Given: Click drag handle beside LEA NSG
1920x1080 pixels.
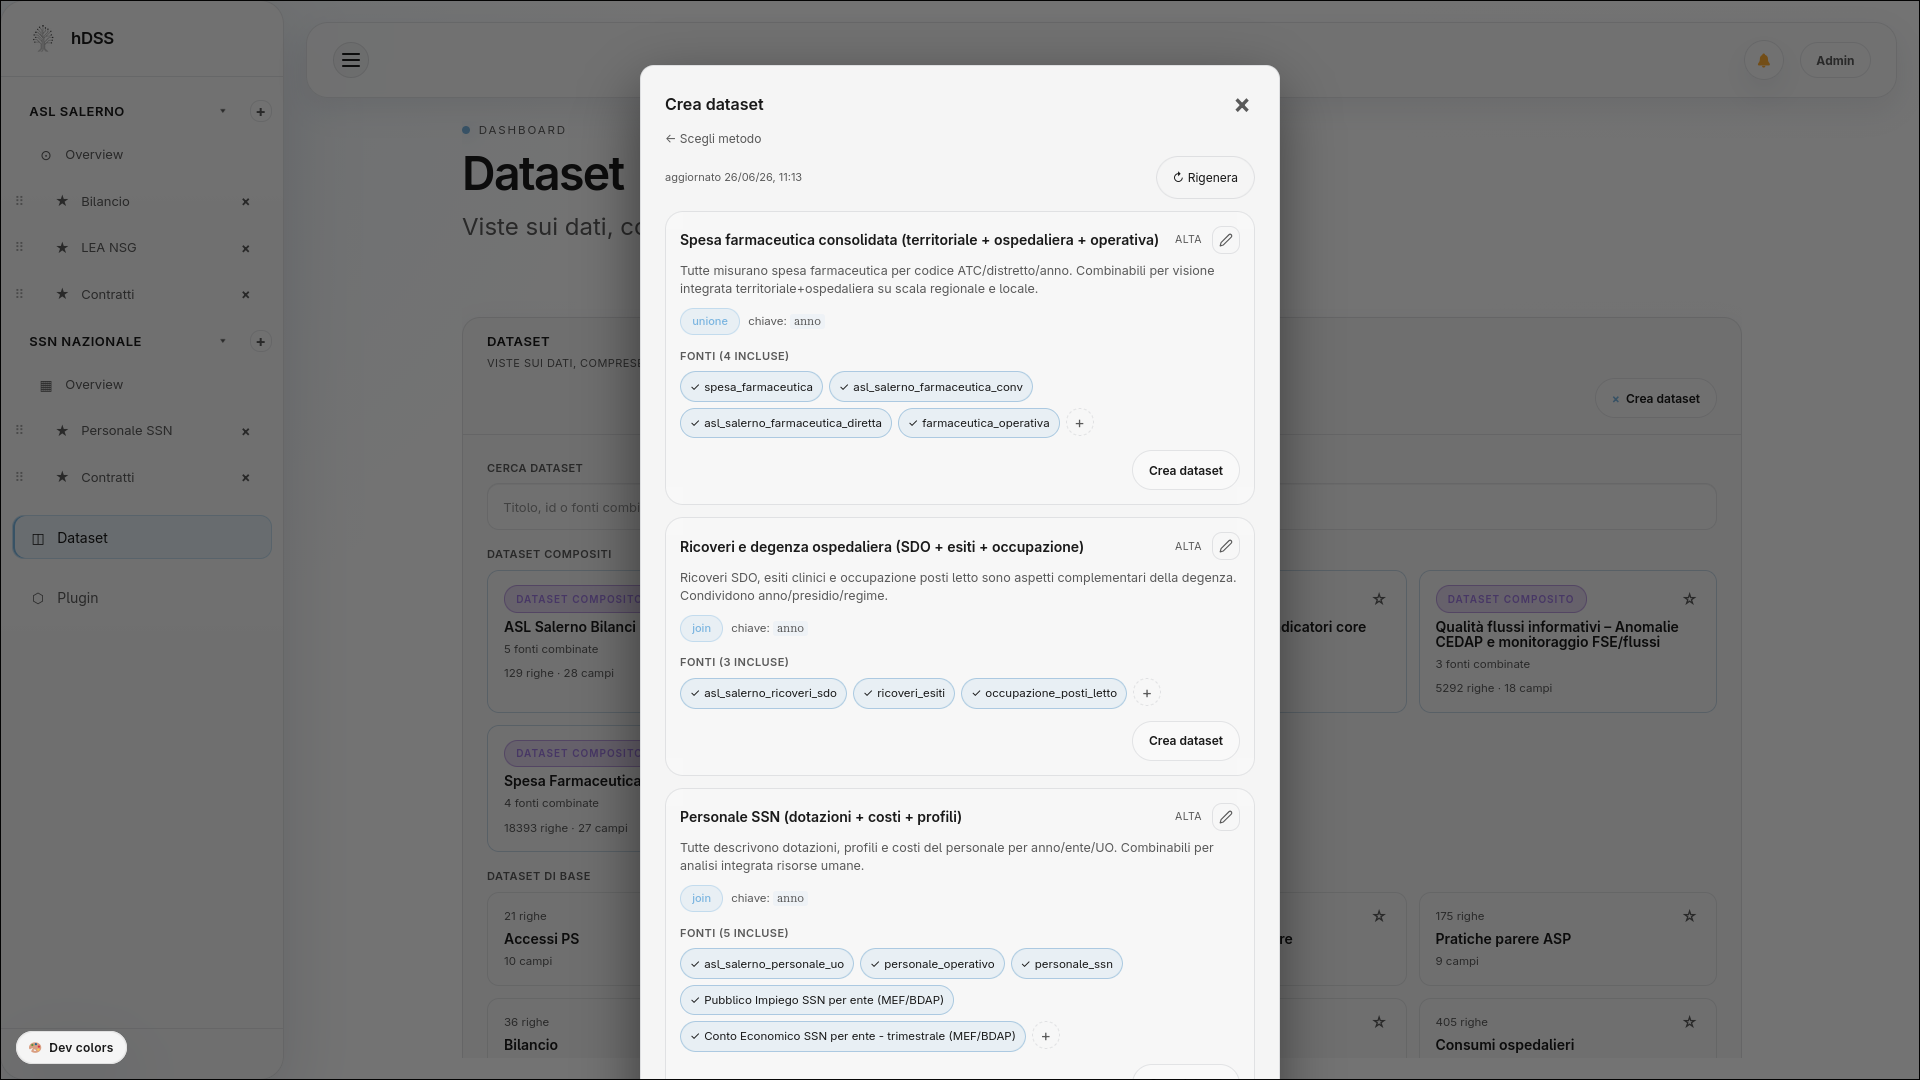Looking at the screenshot, I should point(19,247).
